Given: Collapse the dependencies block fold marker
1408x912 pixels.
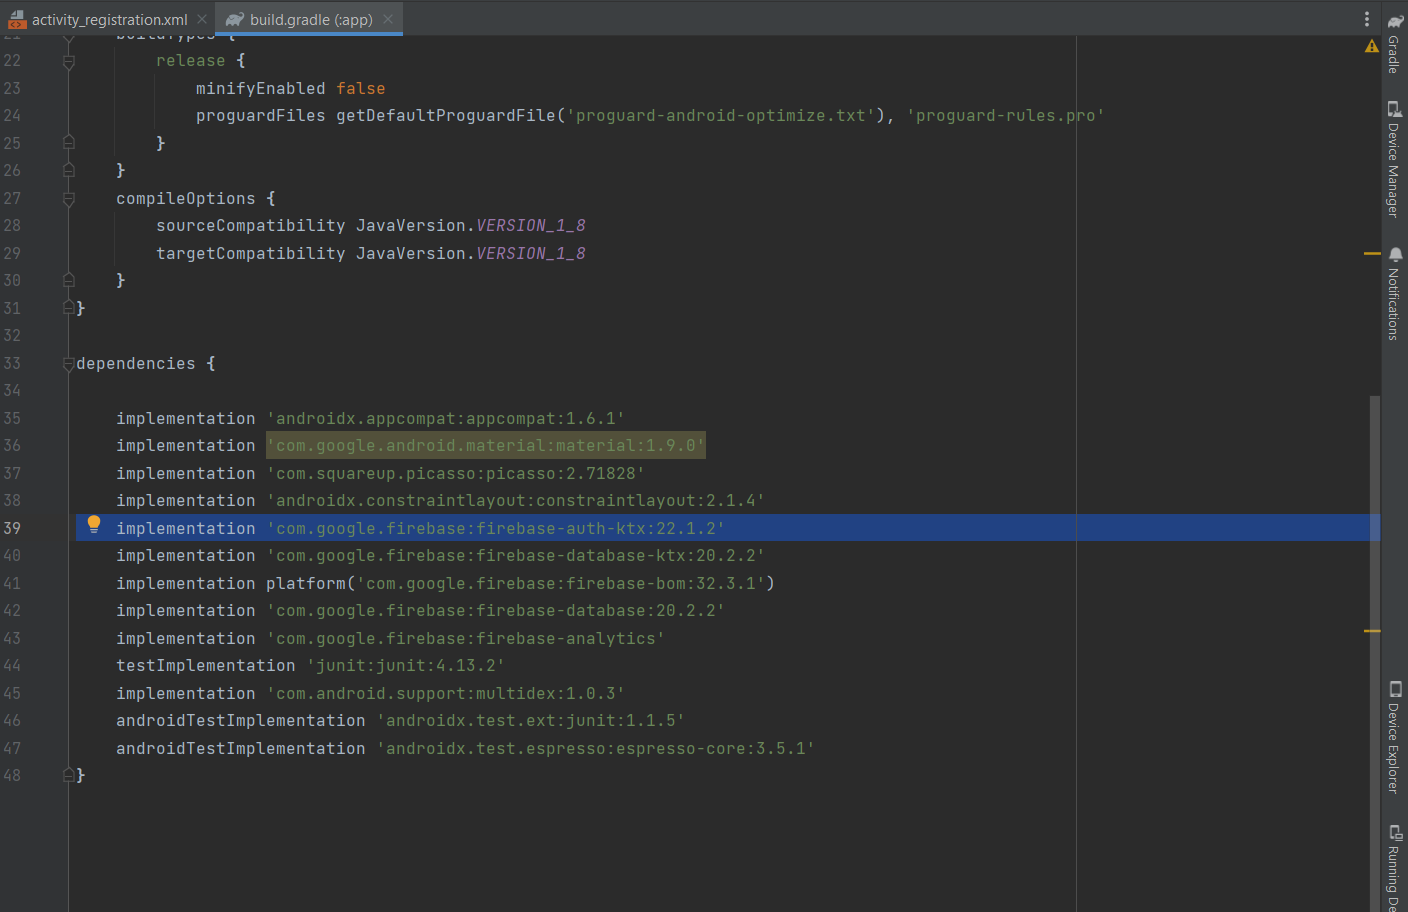Looking at the screenshot, I should pyautogui.click(x=69, y=364).
